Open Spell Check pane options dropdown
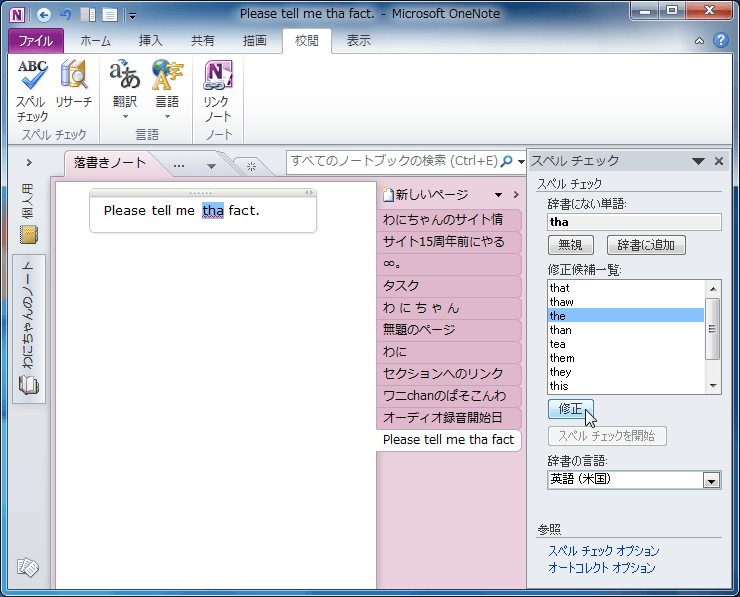 [x=698, y=161]
